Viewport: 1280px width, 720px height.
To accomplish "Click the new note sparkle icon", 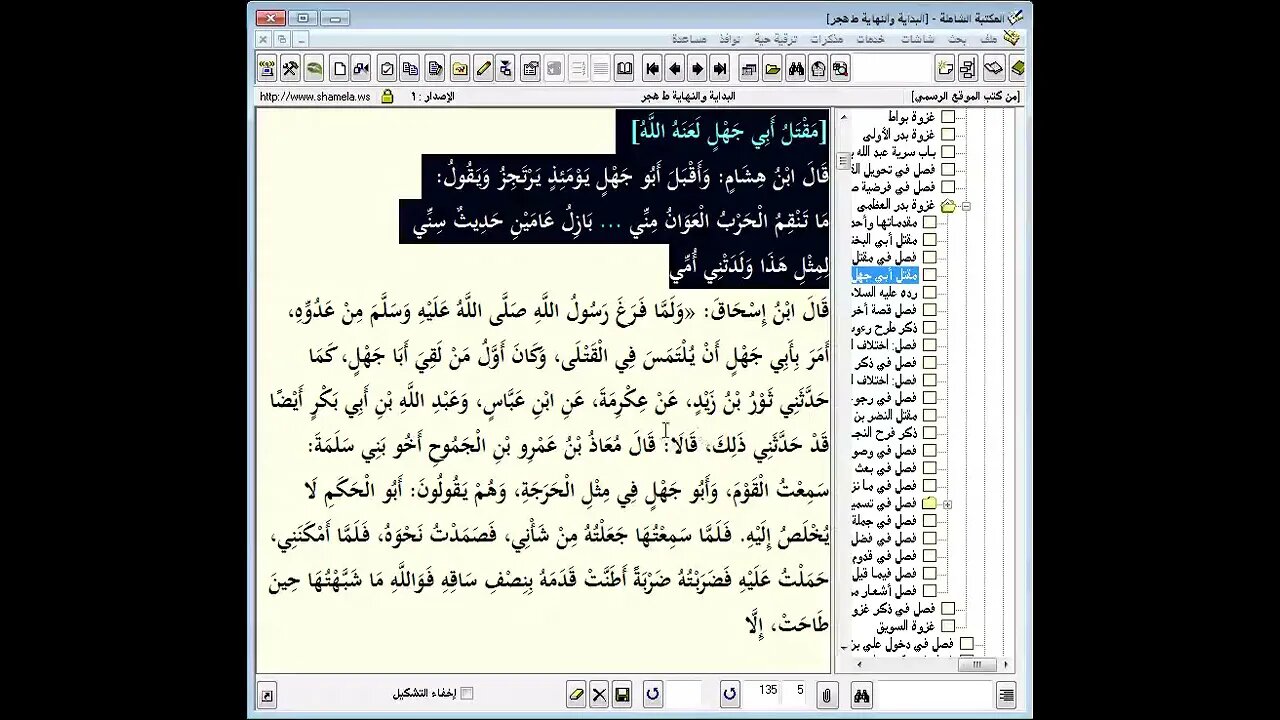I will coord(945,69).
